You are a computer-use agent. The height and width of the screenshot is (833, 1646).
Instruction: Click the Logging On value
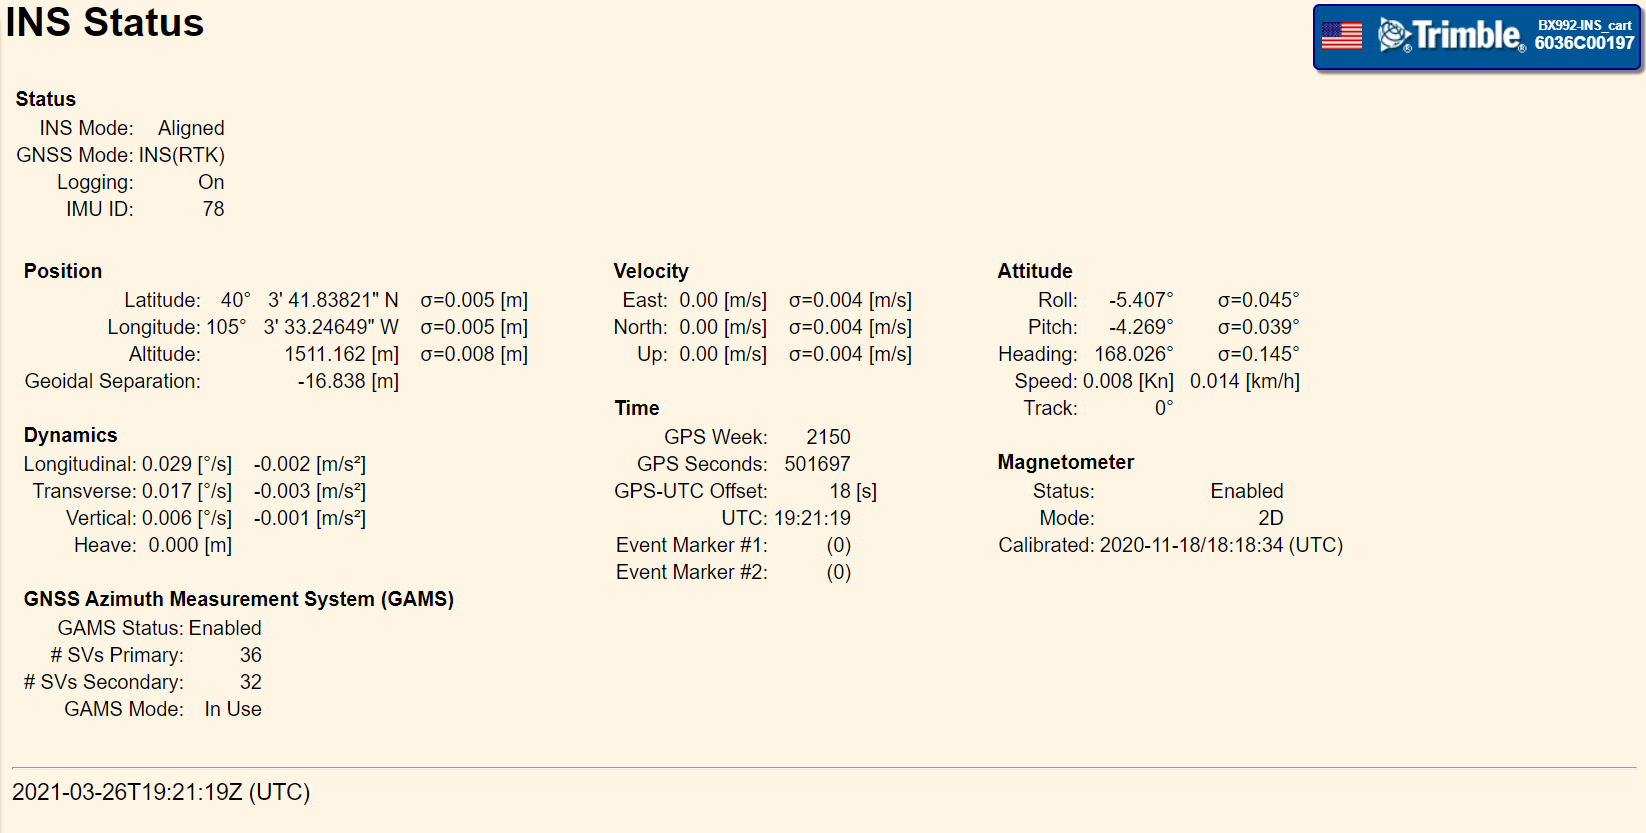tap(211, 182)
